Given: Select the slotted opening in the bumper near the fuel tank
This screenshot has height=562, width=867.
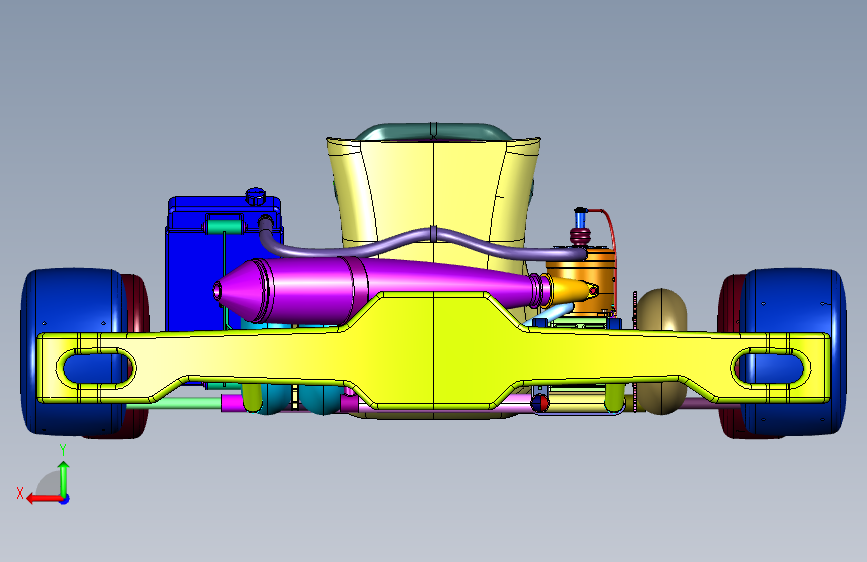Looking at the screenshot, I should tap(97, 368).
